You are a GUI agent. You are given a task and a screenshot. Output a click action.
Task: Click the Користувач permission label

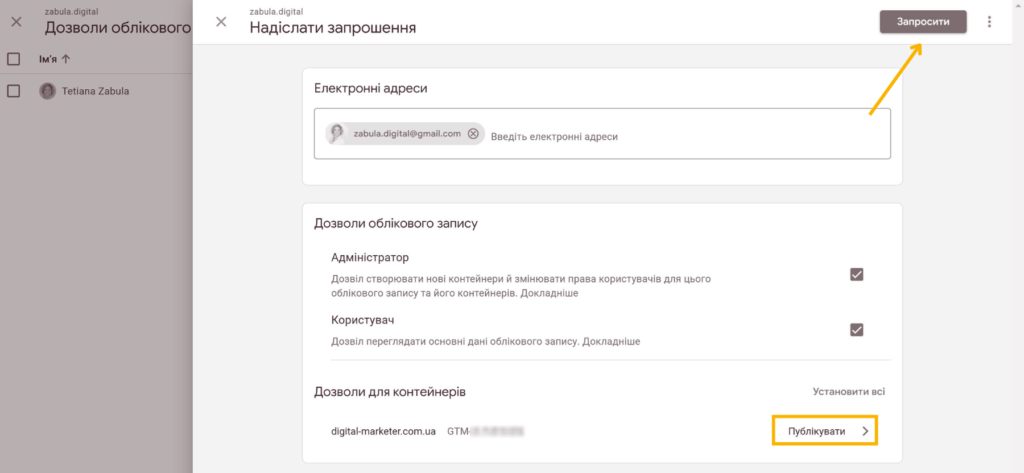coord(364,321)
